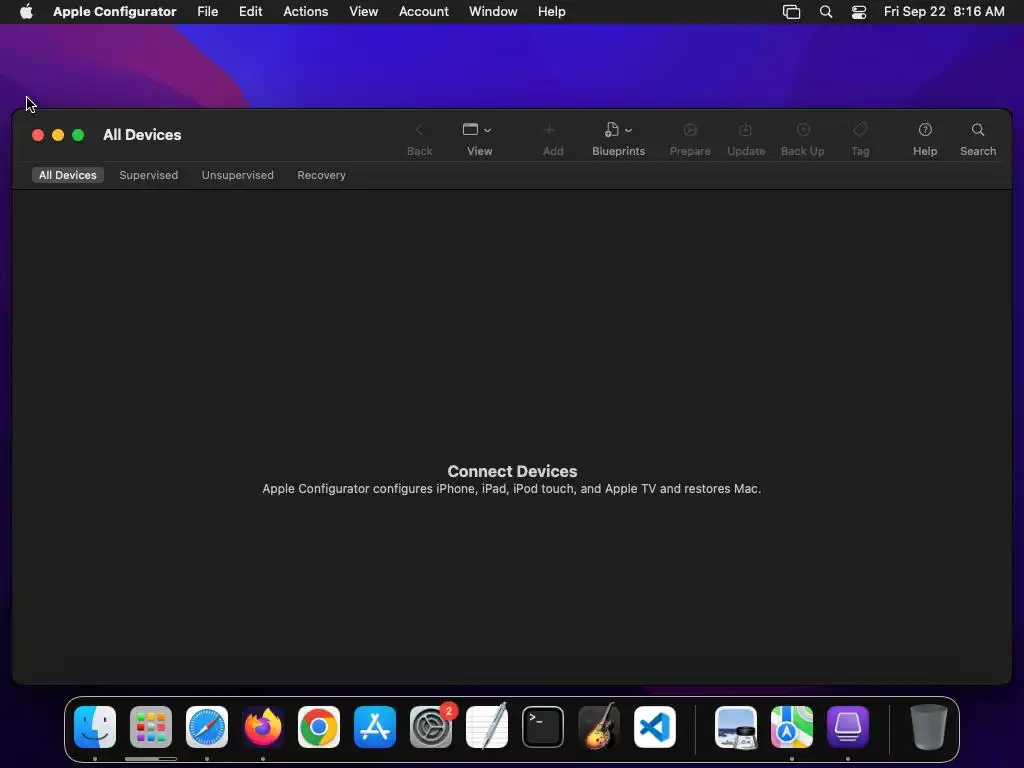This screenshot has width=1024, height=768.
Task: Open the Edit menu
Action: pyautogui.click(x=250, y=11)
